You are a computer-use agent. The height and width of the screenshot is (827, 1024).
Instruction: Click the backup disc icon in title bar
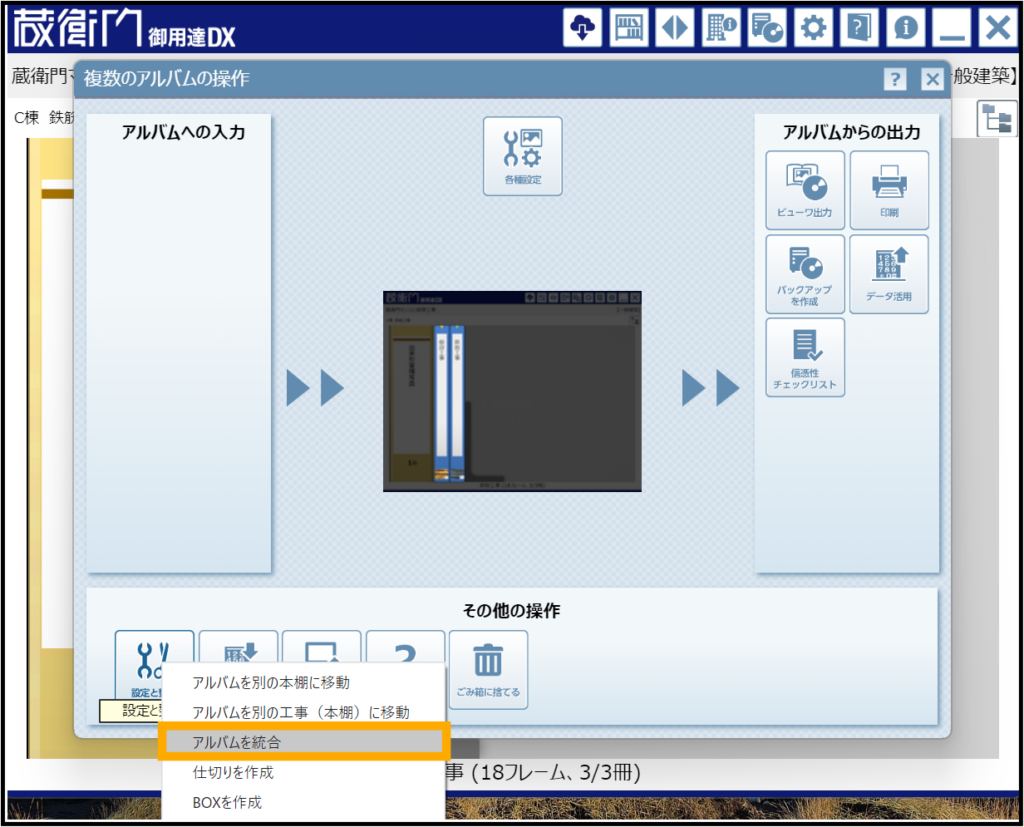tap(767, 27)
